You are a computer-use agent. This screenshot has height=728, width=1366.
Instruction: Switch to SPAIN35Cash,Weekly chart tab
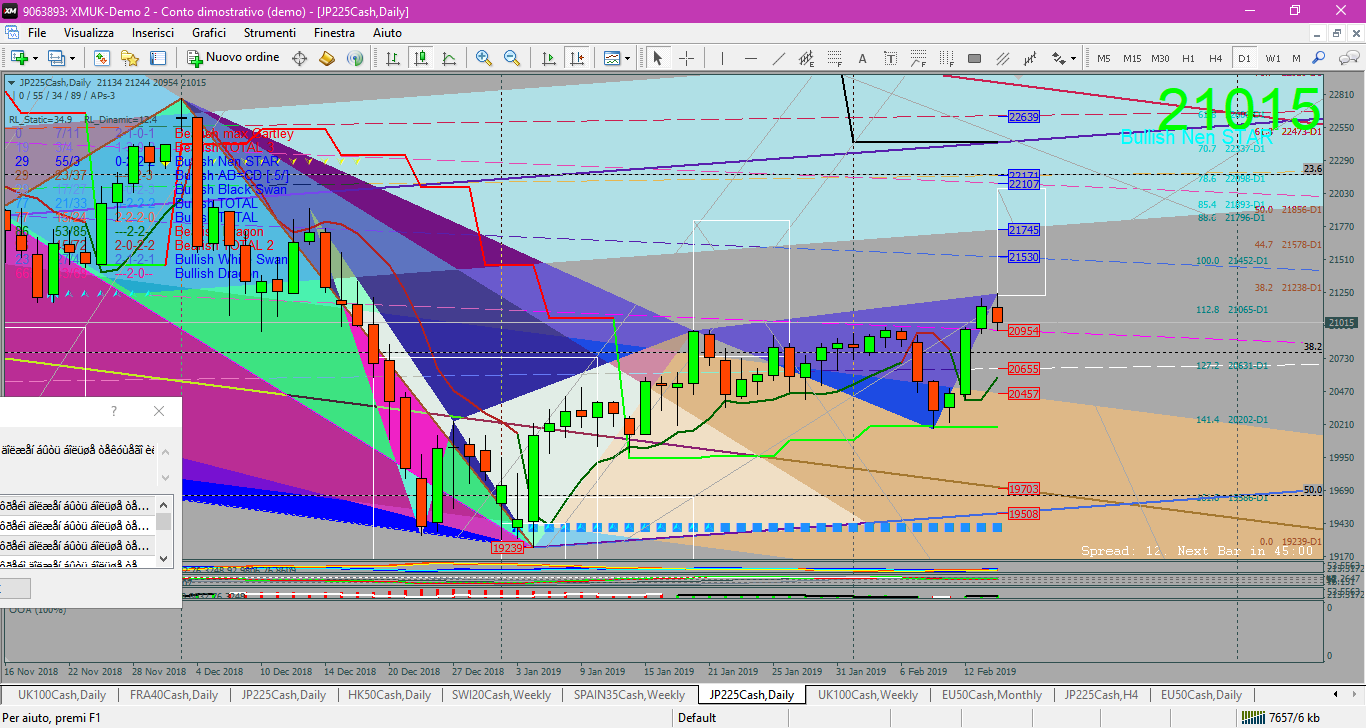(x=629, y=695)
